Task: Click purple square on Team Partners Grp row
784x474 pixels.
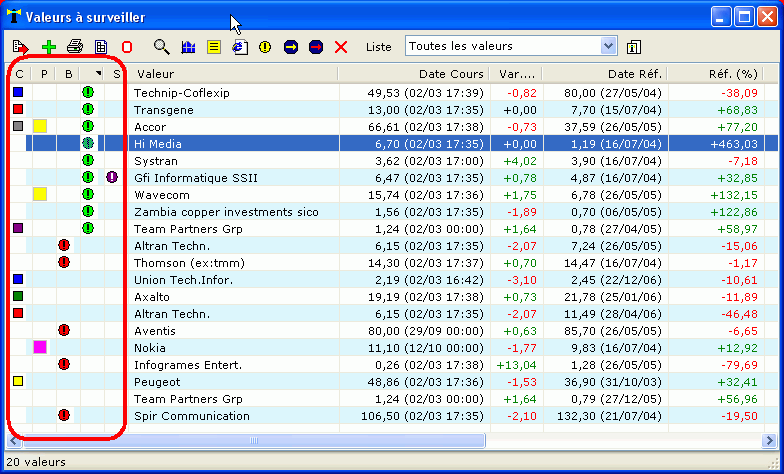Action: point(18,228)
